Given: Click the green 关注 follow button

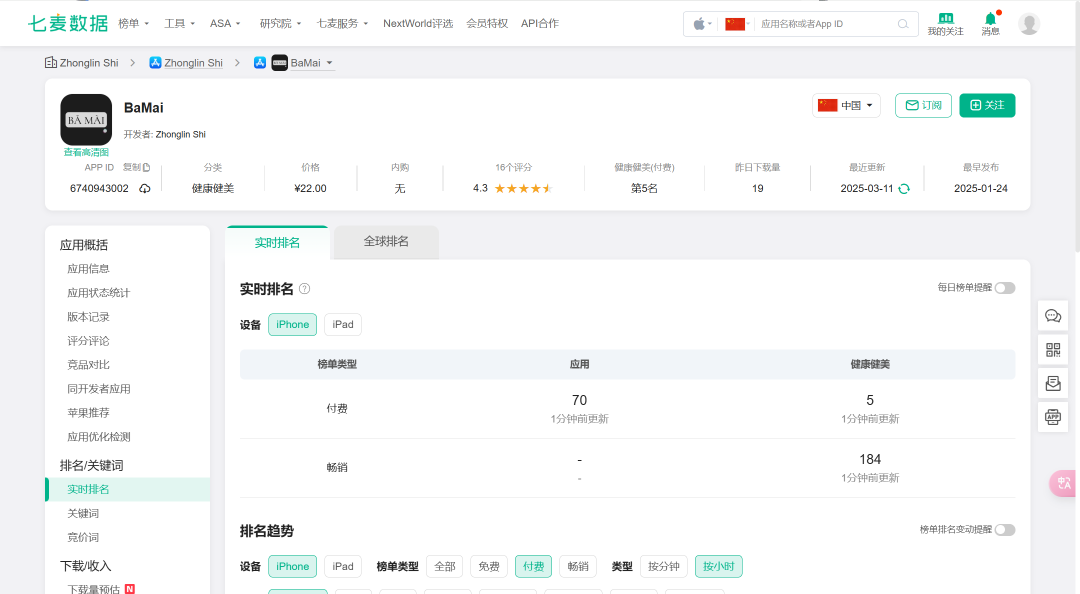Looking at the screenshot, I should 987,105.
